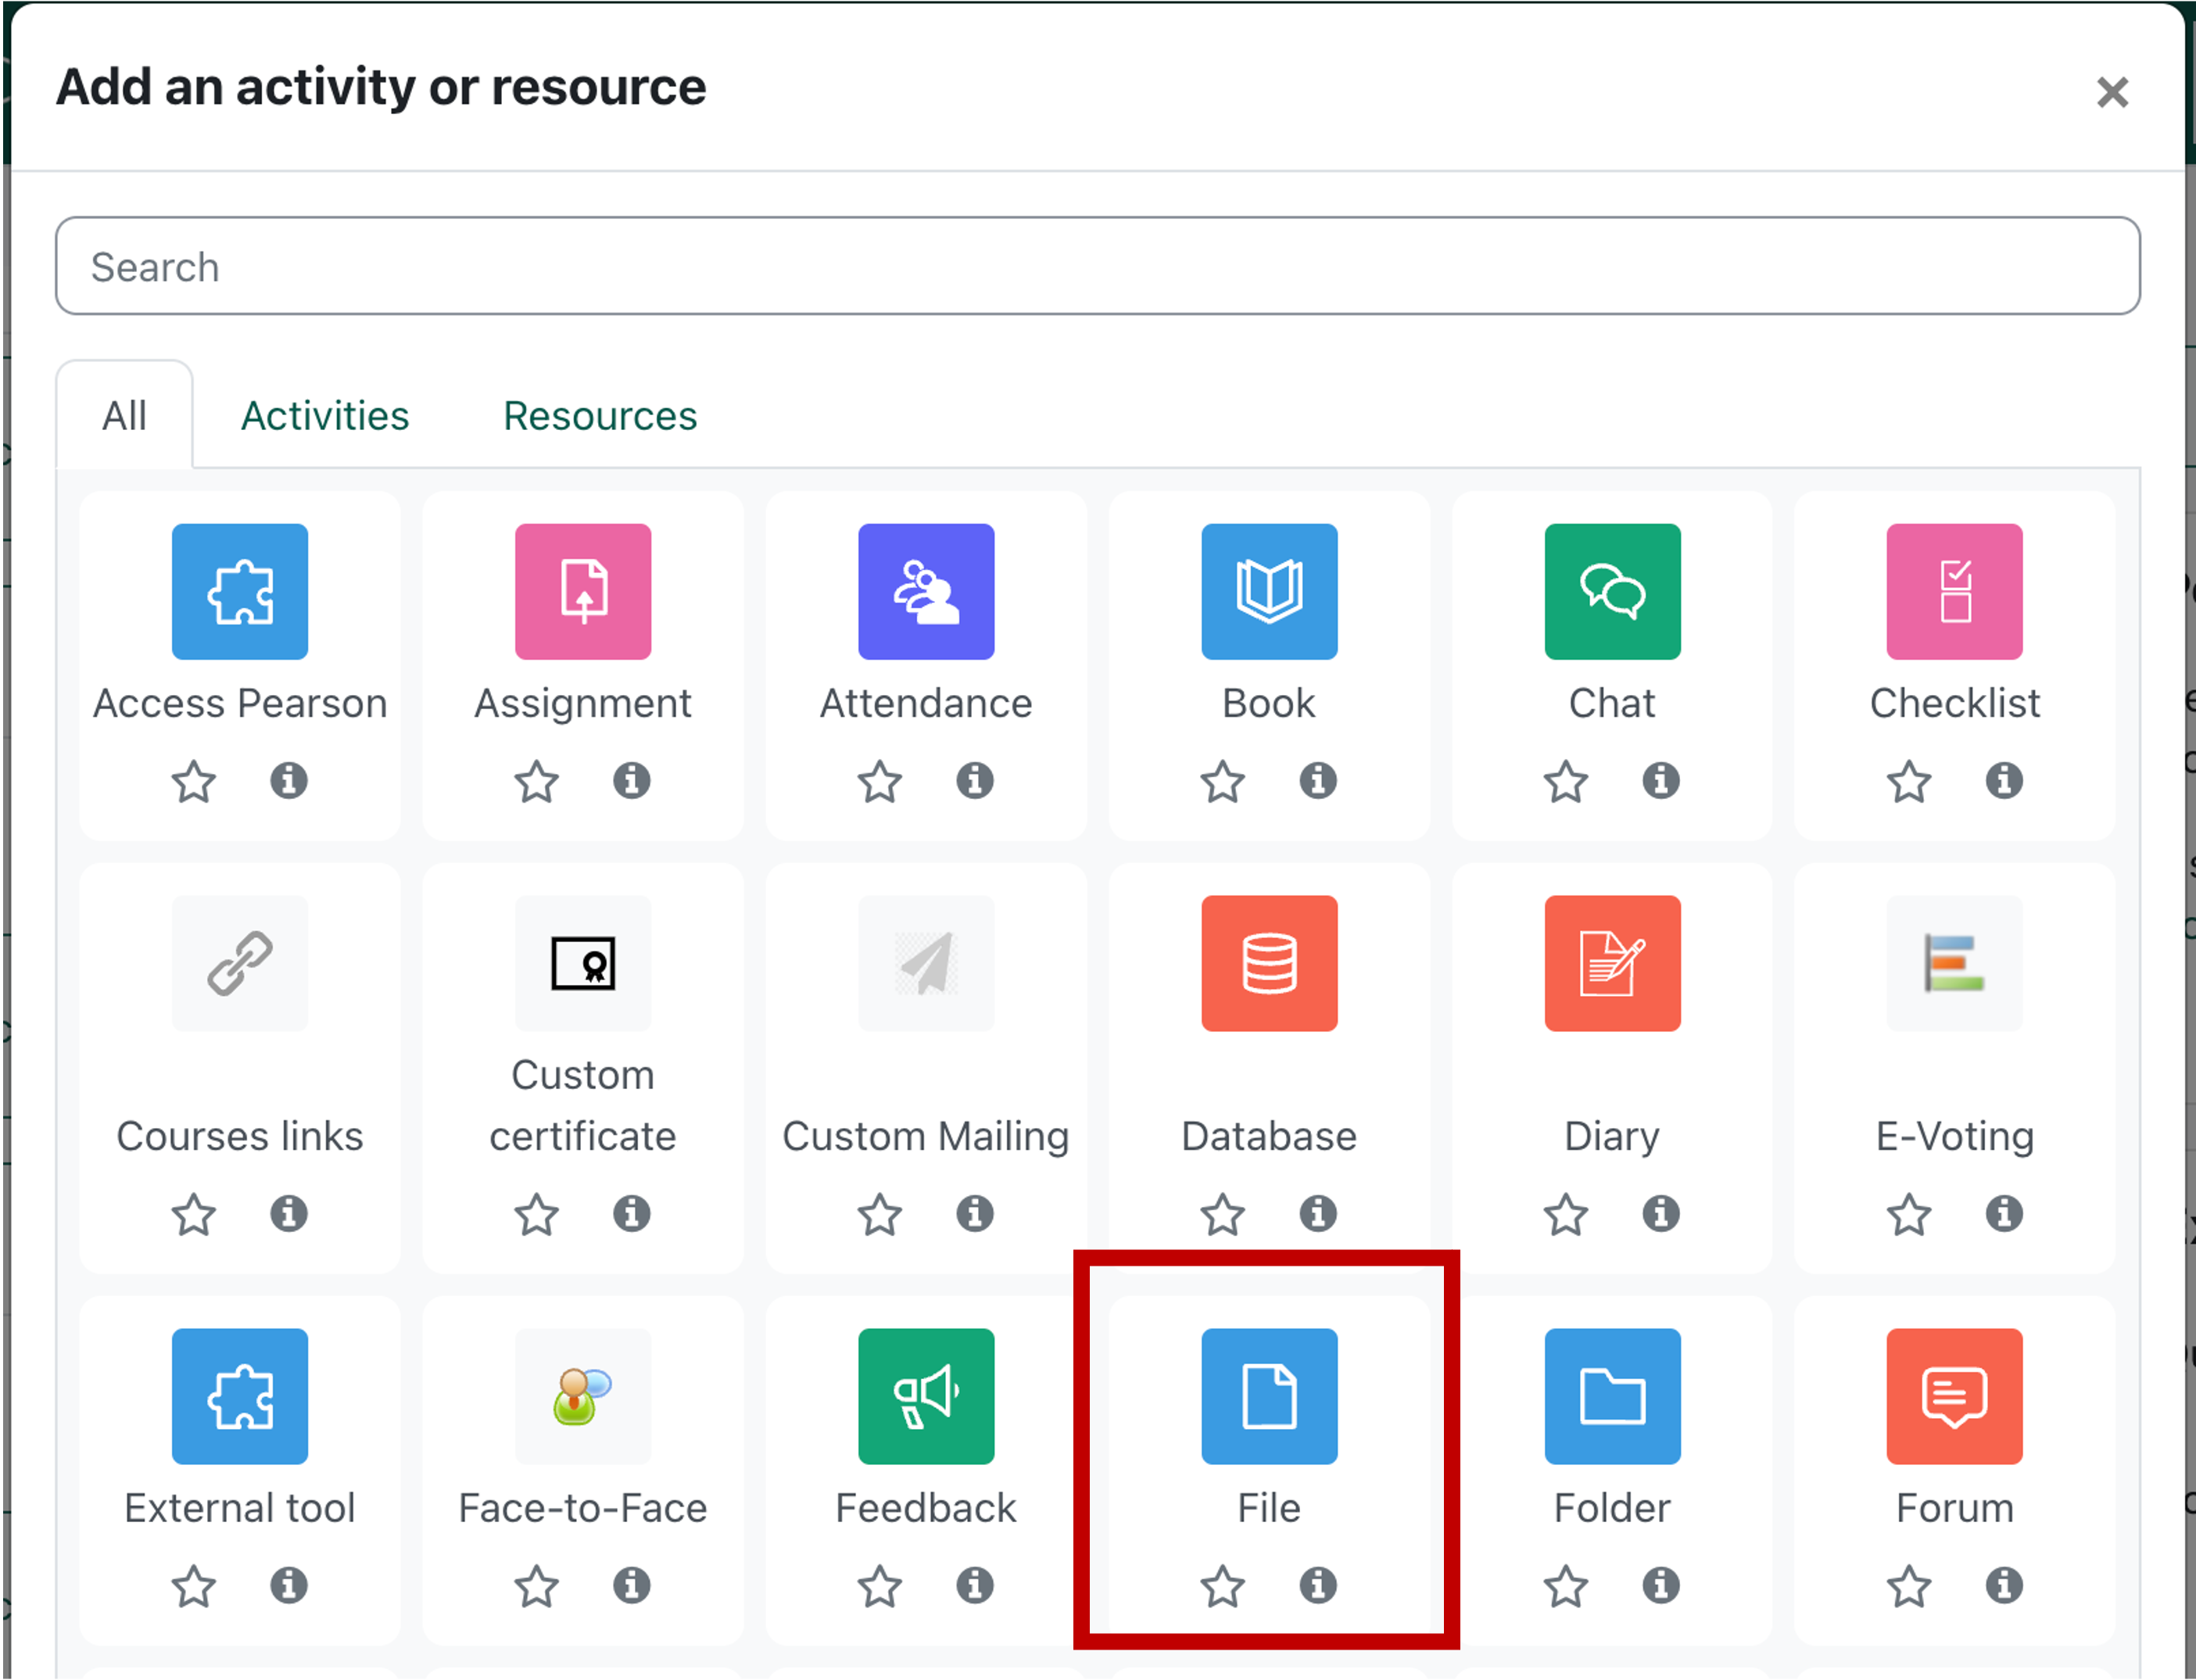
Task: Star the Diary activity
Action: click(1565, 1215)
